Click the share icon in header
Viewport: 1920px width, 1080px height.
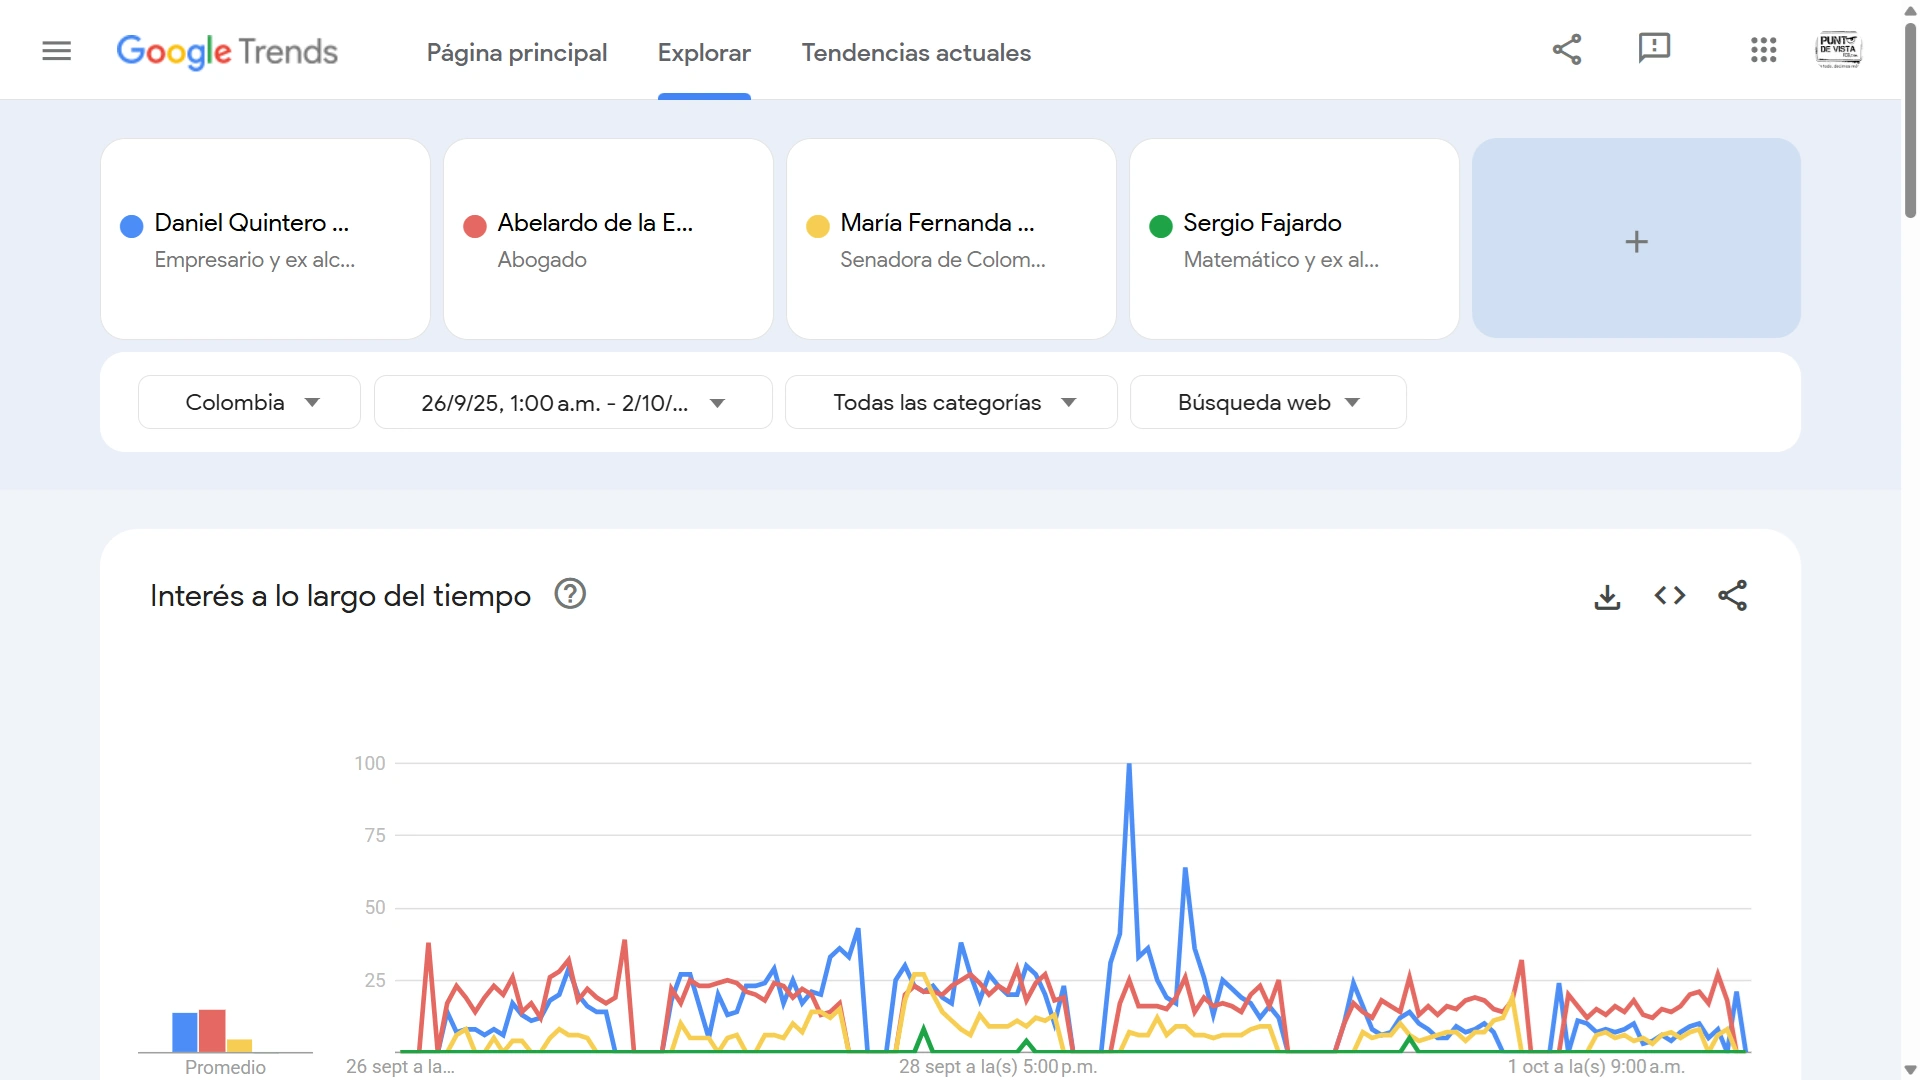[1567, 49]
